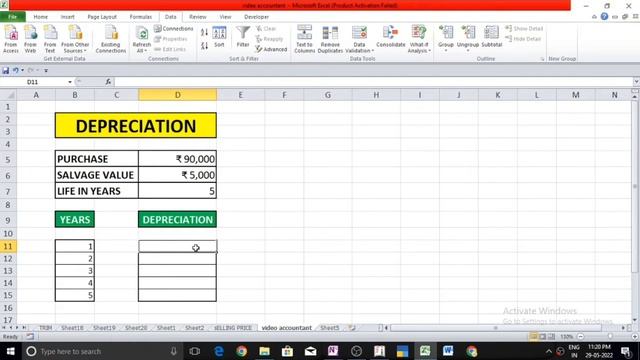
Task: Click the Zoom out minus button
Action: point(580,337)
